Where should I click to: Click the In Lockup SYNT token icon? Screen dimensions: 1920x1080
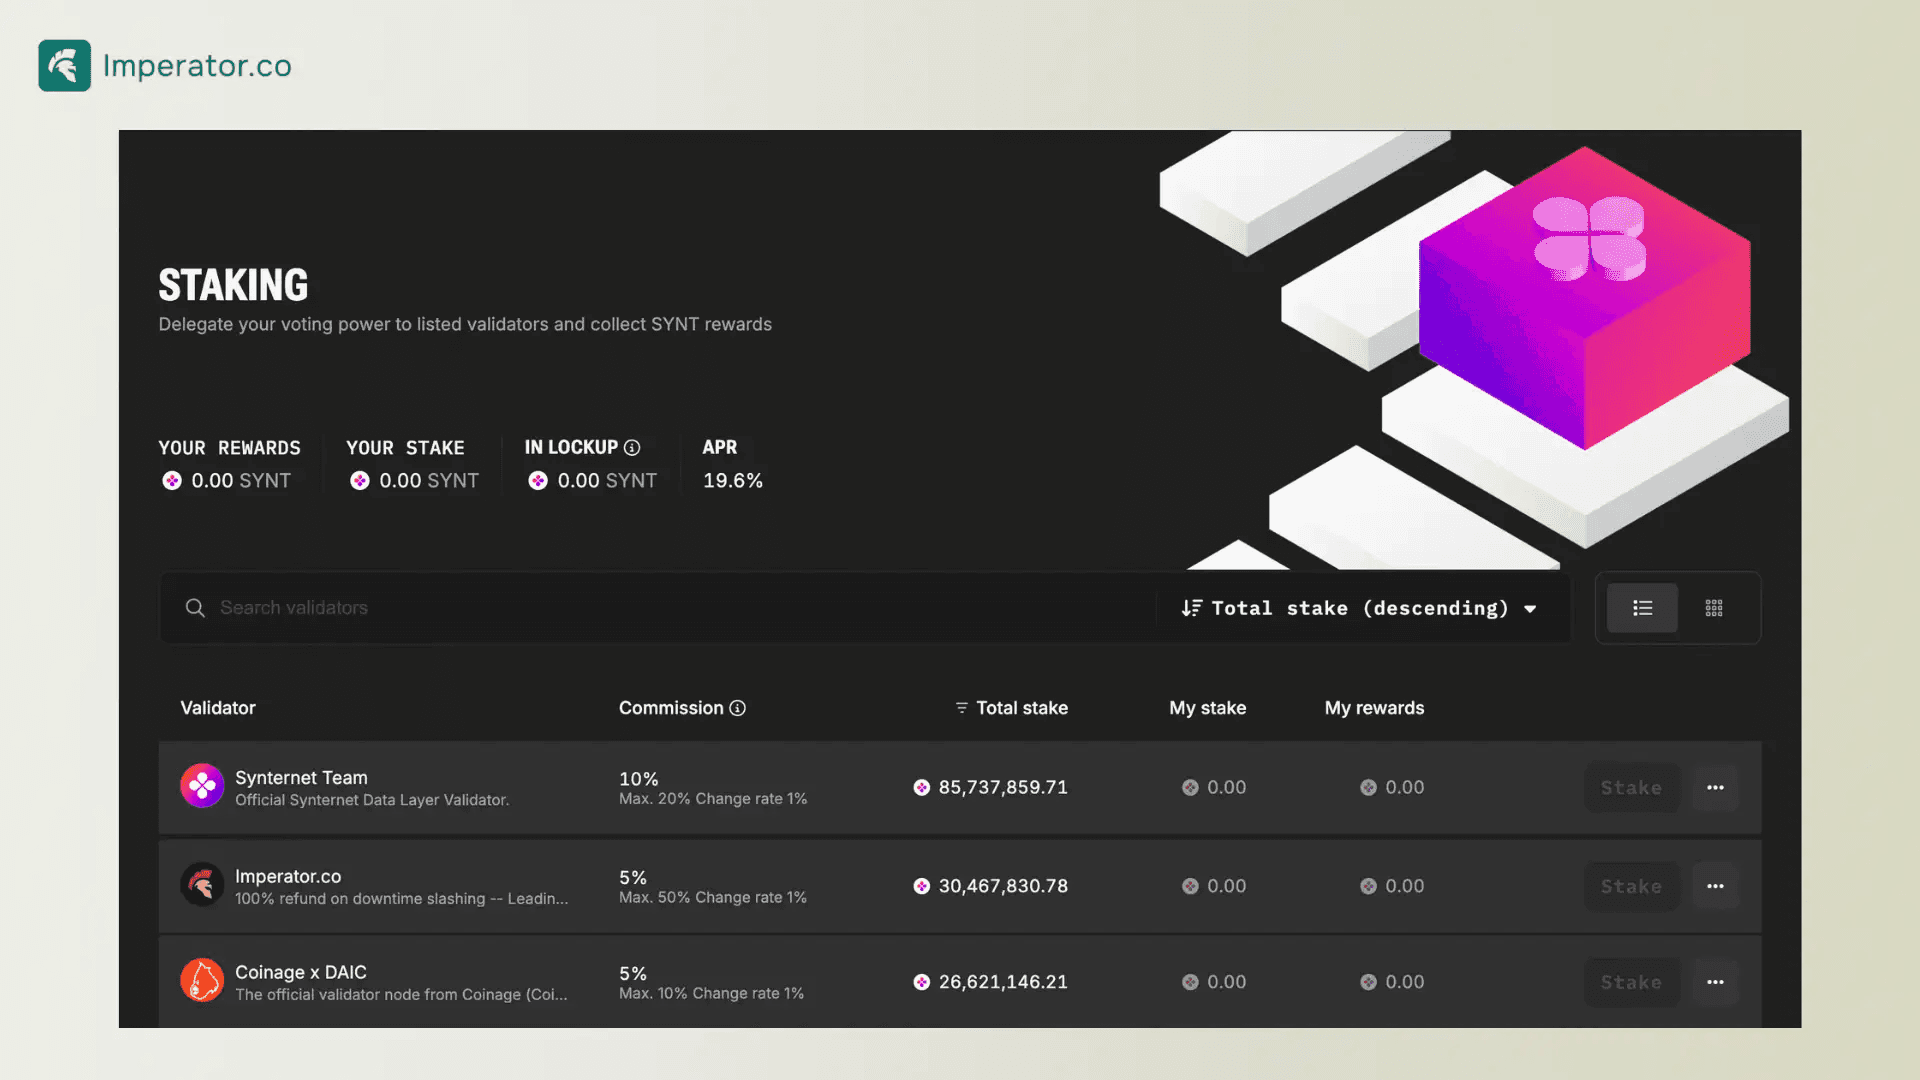(538, 481)
